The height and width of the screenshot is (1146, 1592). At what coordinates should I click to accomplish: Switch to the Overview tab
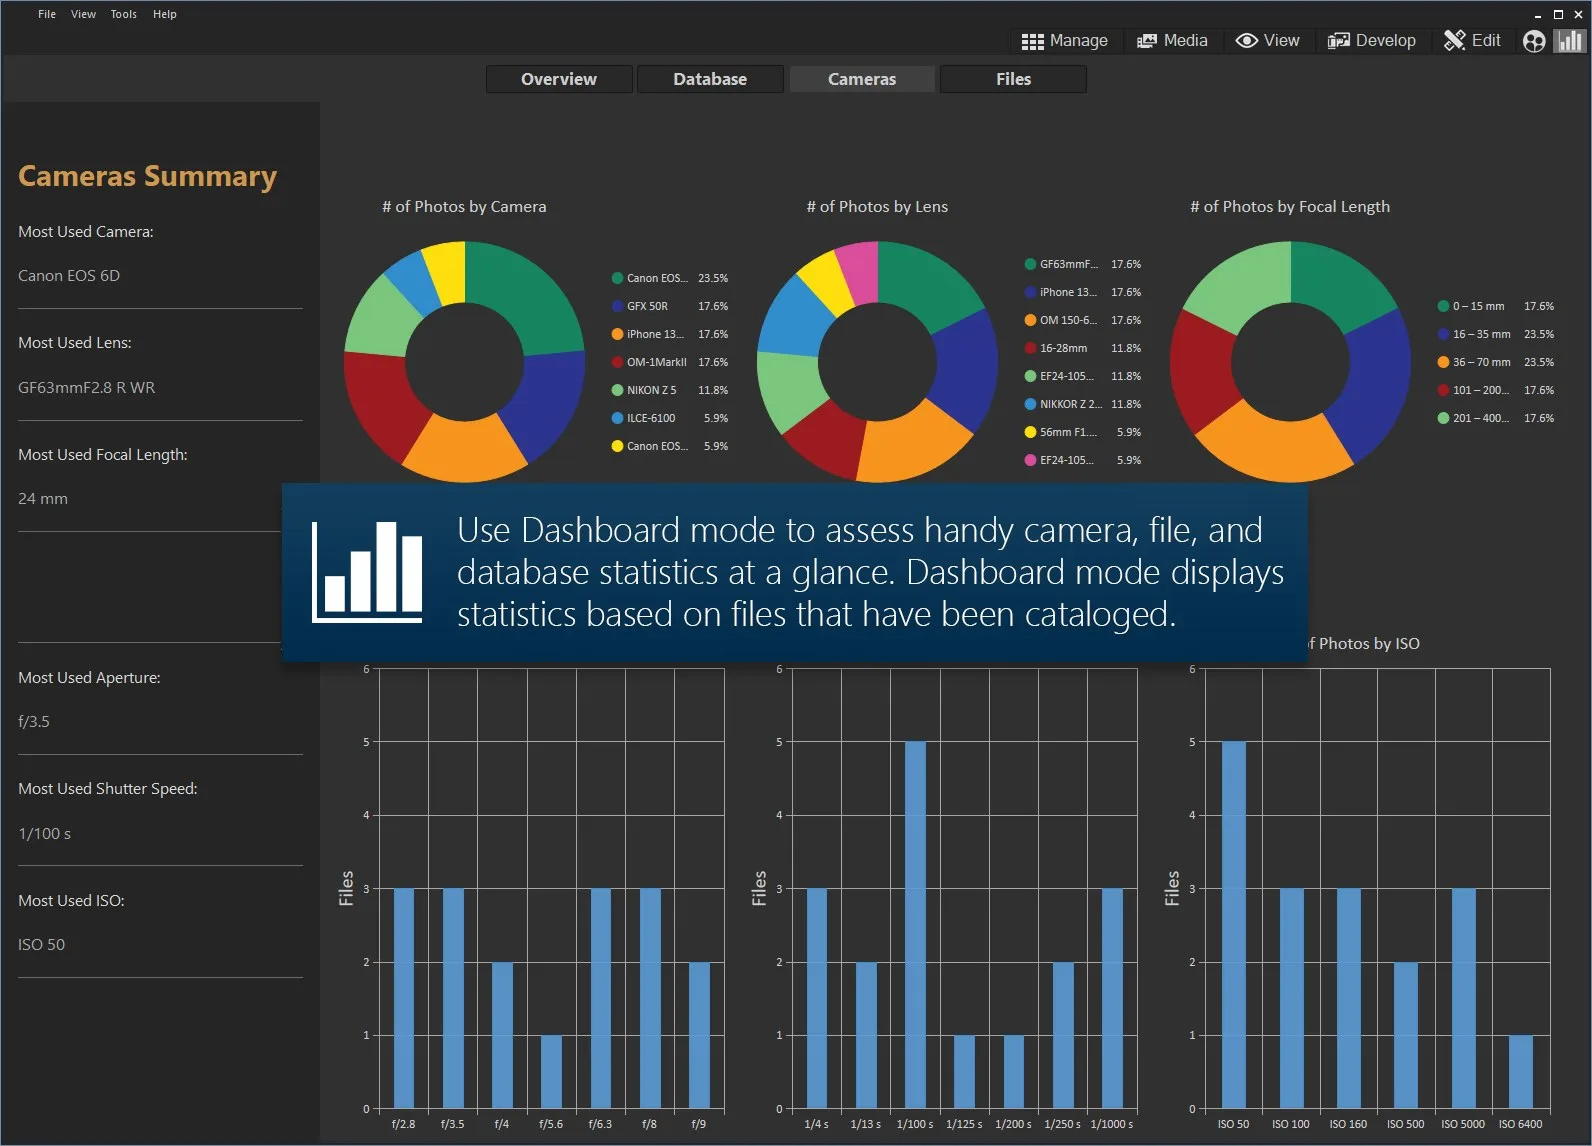[559, 79]
